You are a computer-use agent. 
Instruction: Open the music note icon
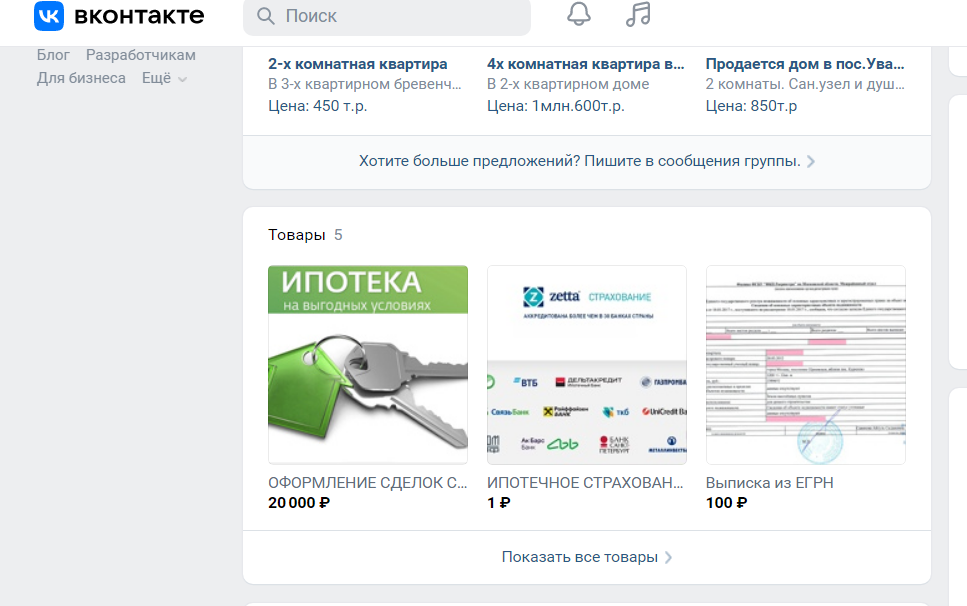click(637, 15)
